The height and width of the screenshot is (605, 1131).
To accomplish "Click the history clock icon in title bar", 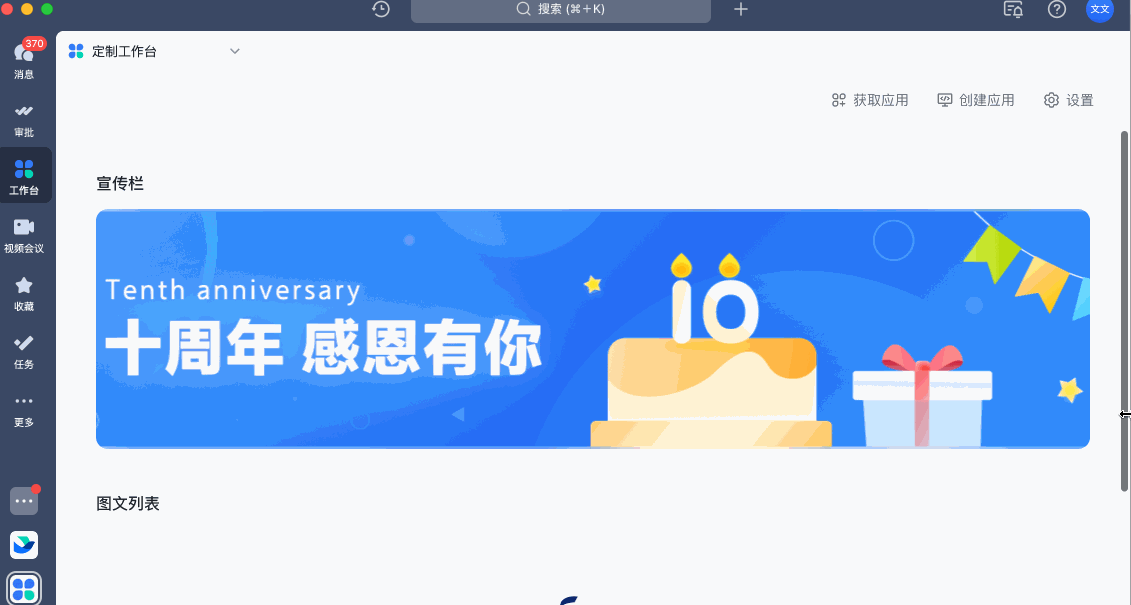I will [x=381, y=9].
